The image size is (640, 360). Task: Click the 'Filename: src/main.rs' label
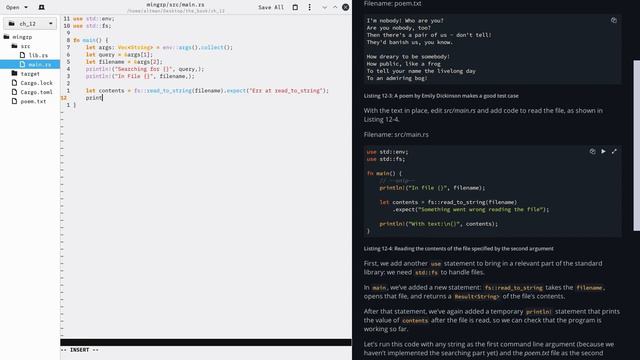[396, 134]
